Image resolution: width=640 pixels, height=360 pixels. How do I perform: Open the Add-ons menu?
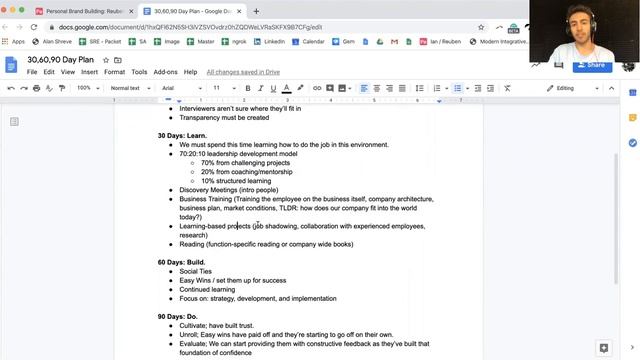click(165, 72)
